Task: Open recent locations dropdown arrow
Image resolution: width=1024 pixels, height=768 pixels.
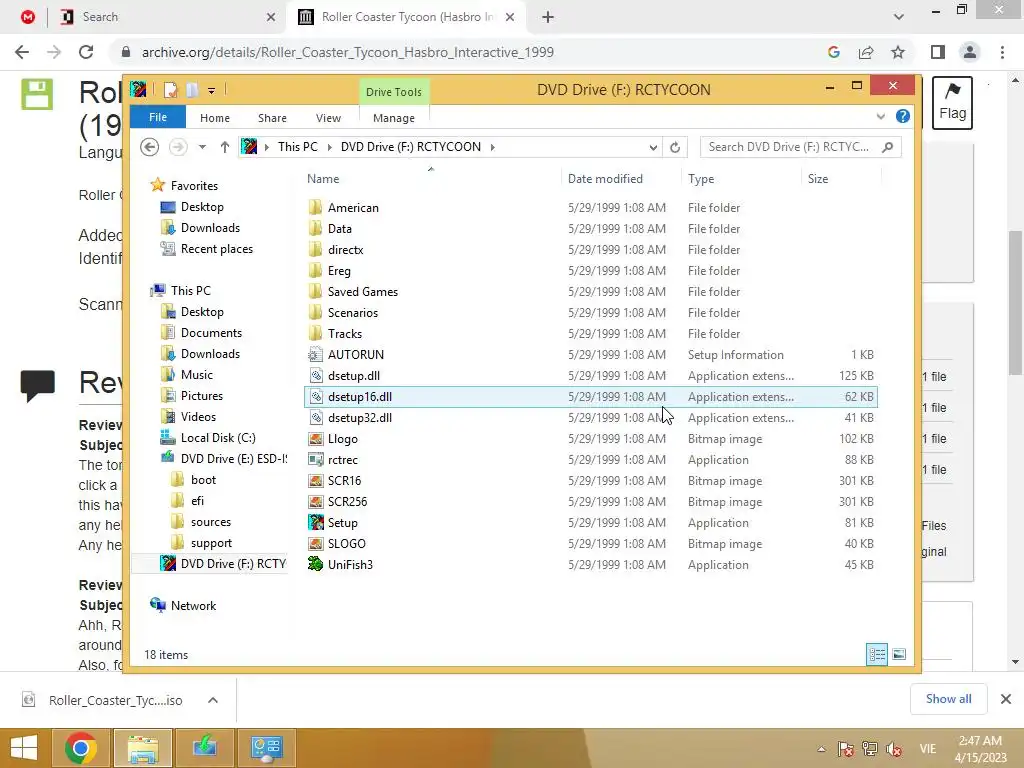Action: click(x=202, y=147)
